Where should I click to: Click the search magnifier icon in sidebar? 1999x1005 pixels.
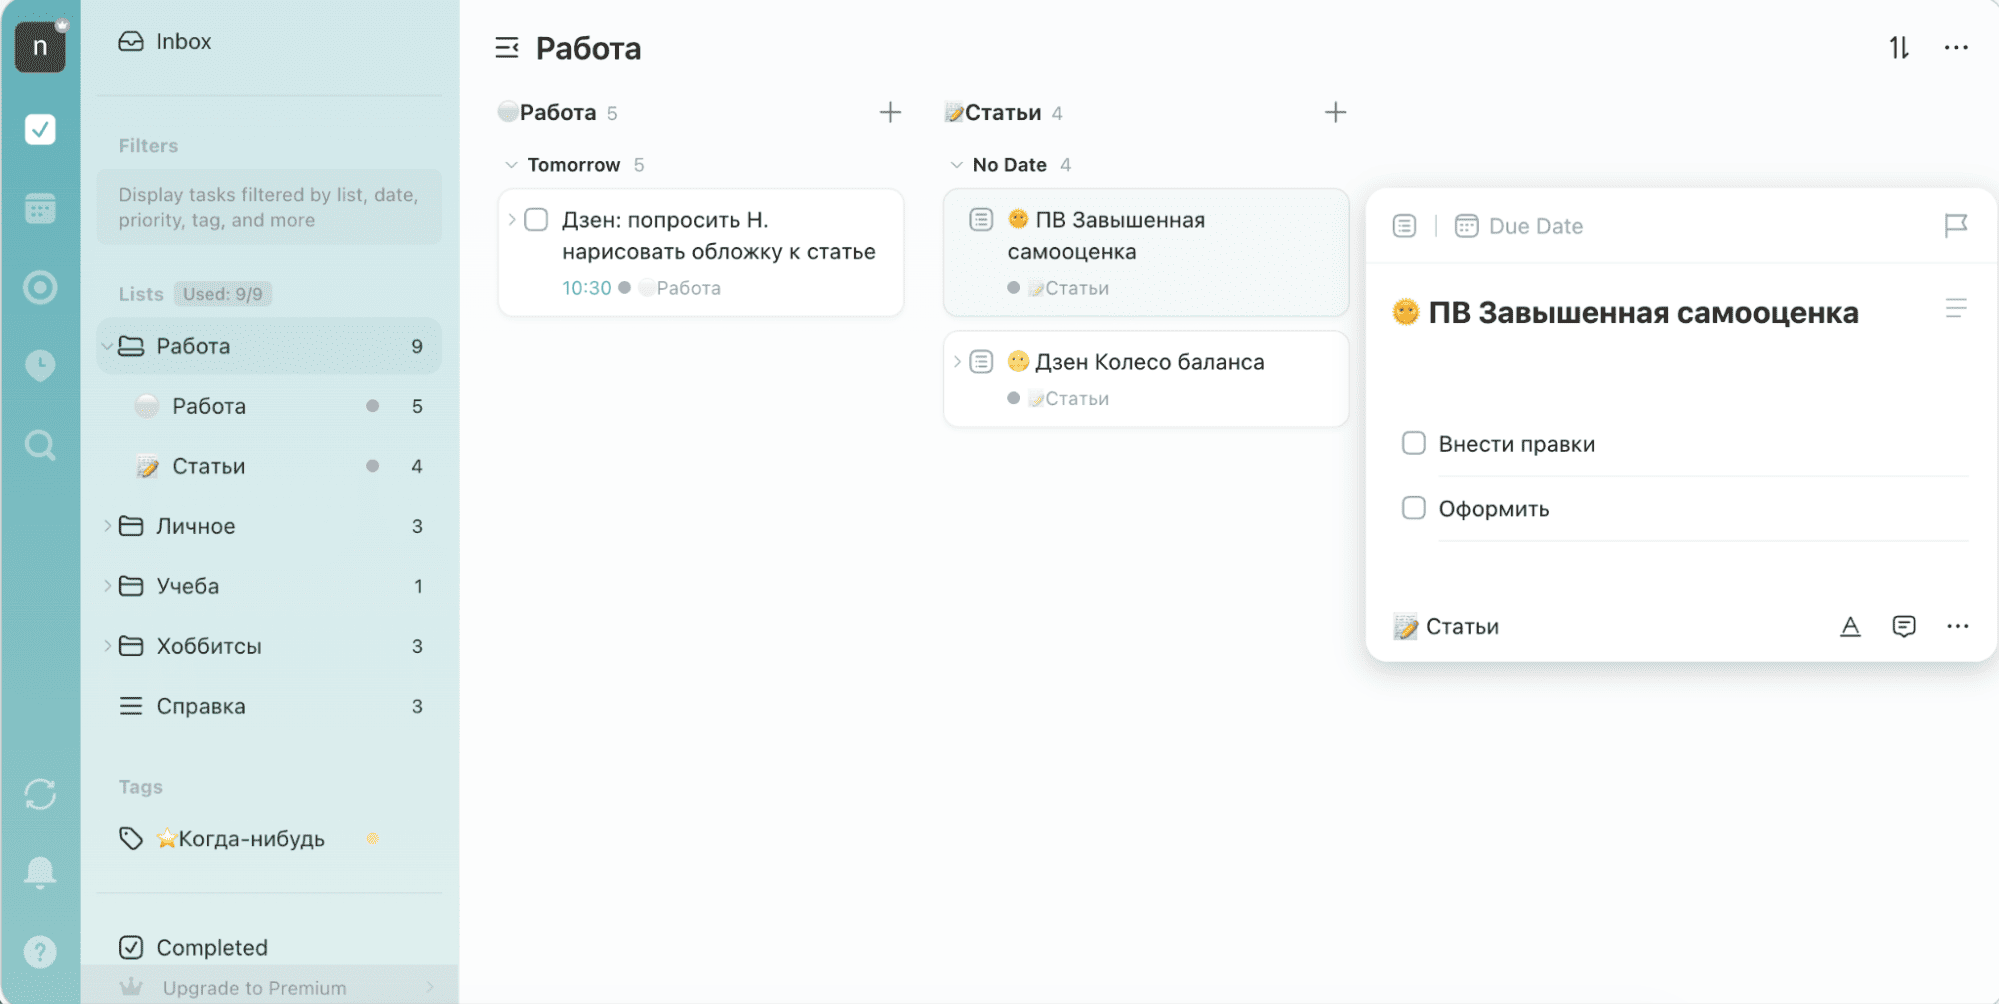click(x=40, y=445)
